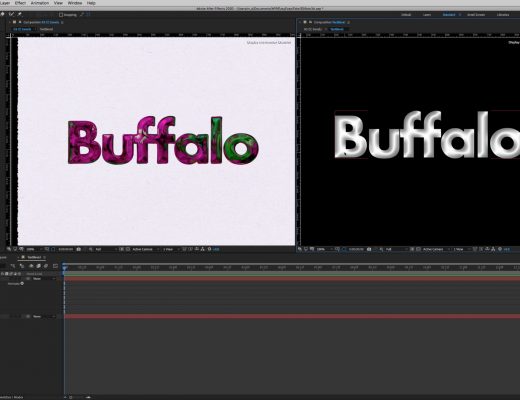
Task: Select the Default workspace
Action: click(x=406, y=15)
